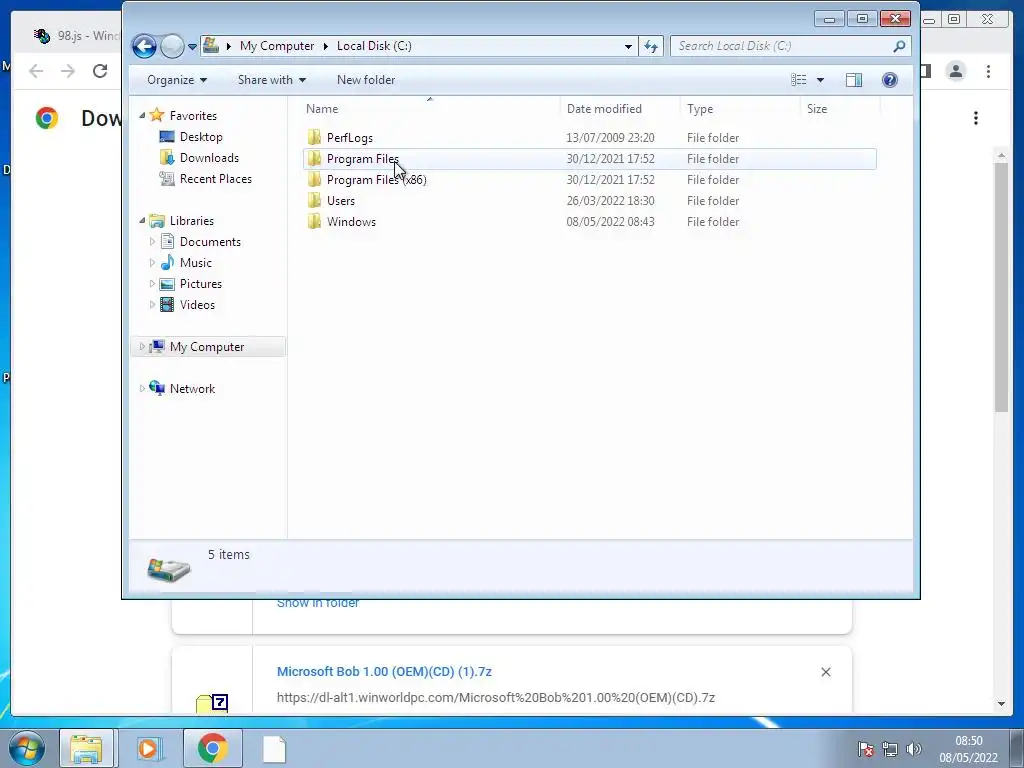Expand My Computer in navigation pane
The image size is (1024, 768).
142,347
